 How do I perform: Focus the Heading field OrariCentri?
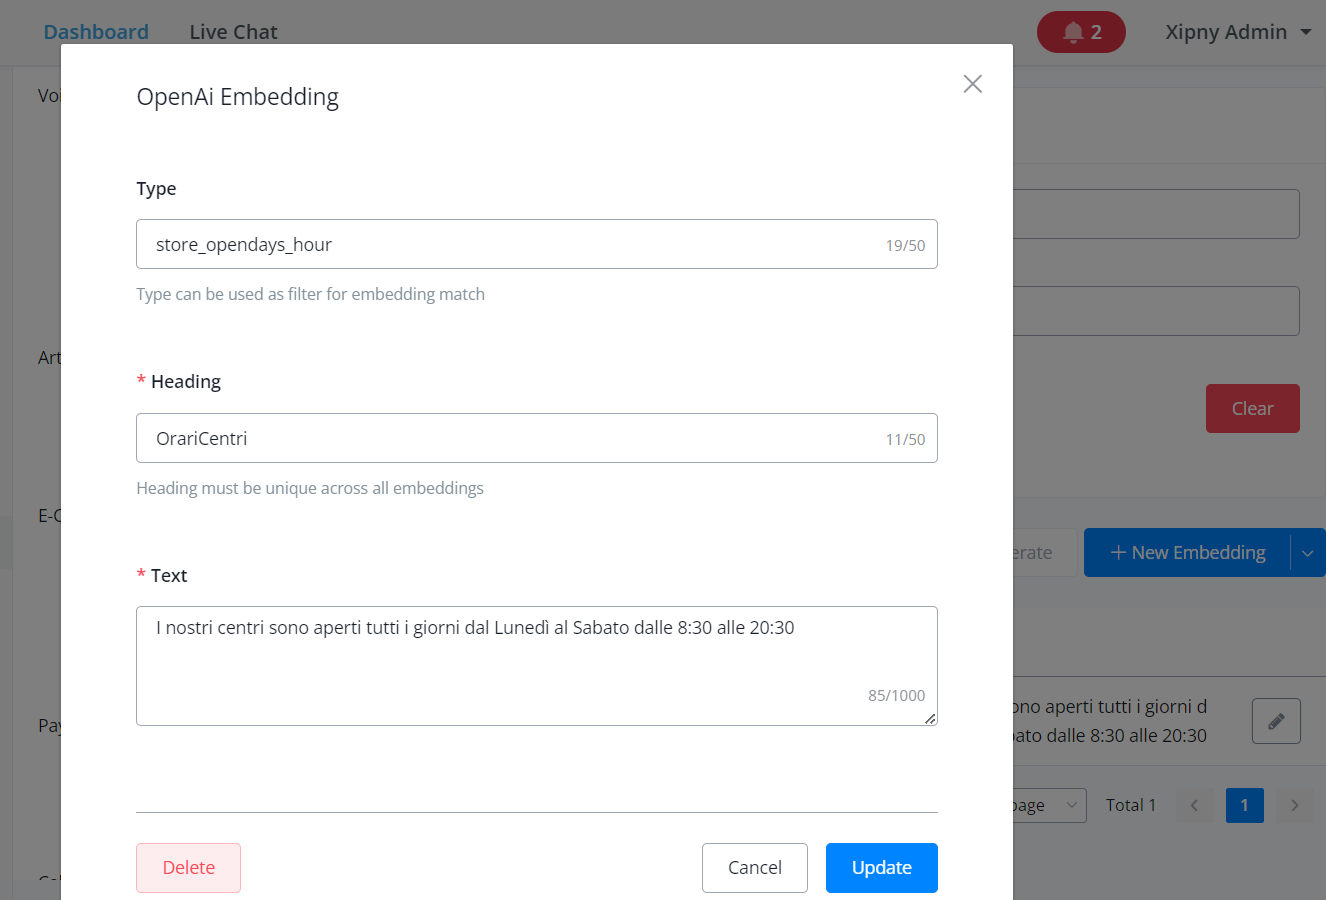[537, 438]
